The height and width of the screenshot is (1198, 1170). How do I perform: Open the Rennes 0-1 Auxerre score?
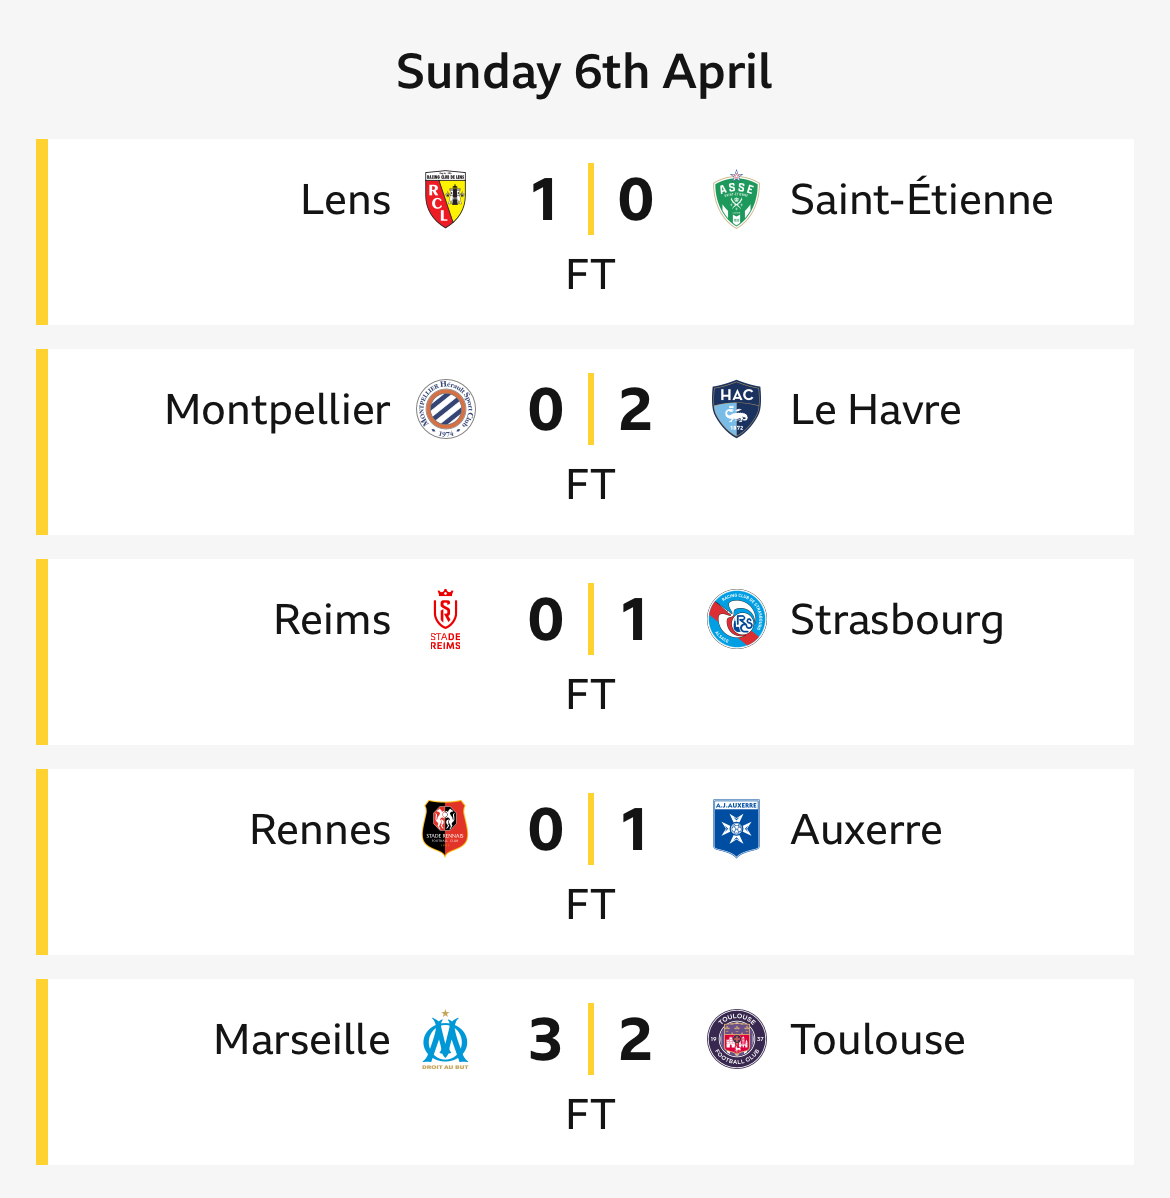590,829
